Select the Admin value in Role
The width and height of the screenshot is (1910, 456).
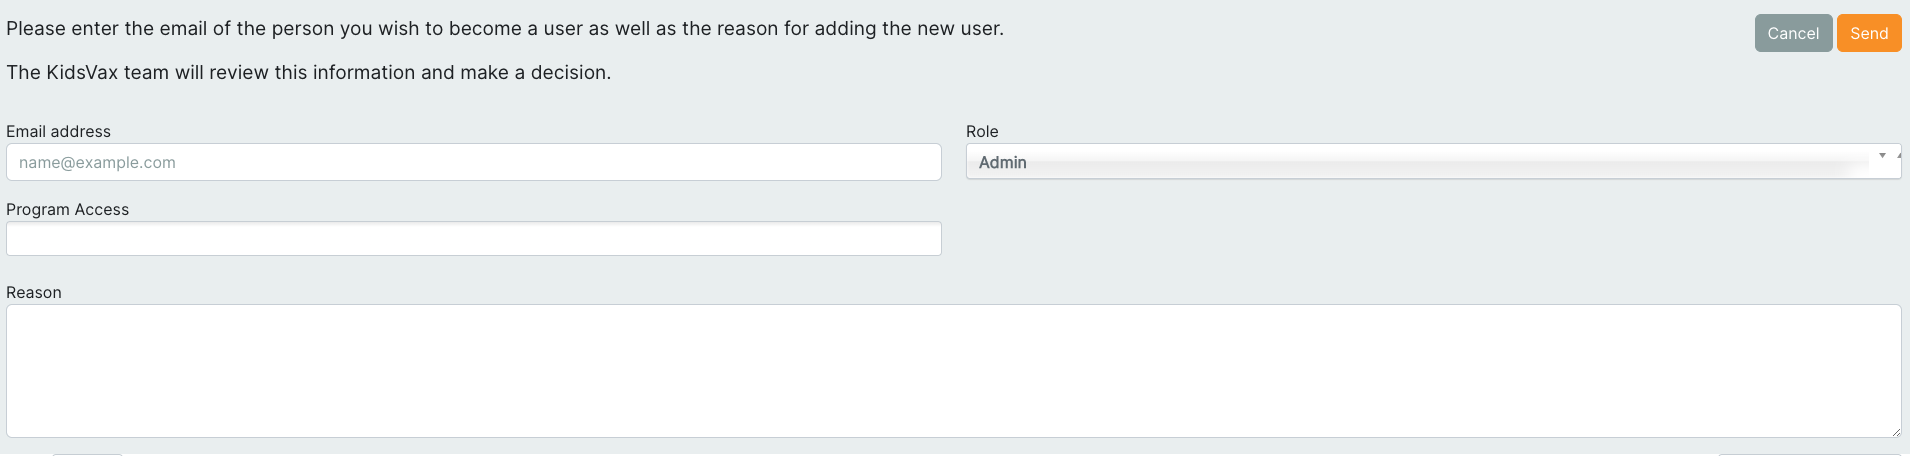[1003, 162]
